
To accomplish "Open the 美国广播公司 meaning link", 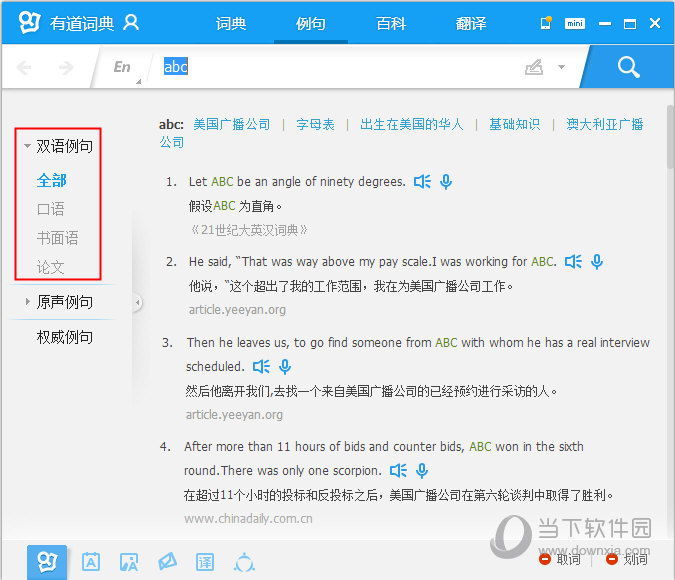I will (232, 124).
